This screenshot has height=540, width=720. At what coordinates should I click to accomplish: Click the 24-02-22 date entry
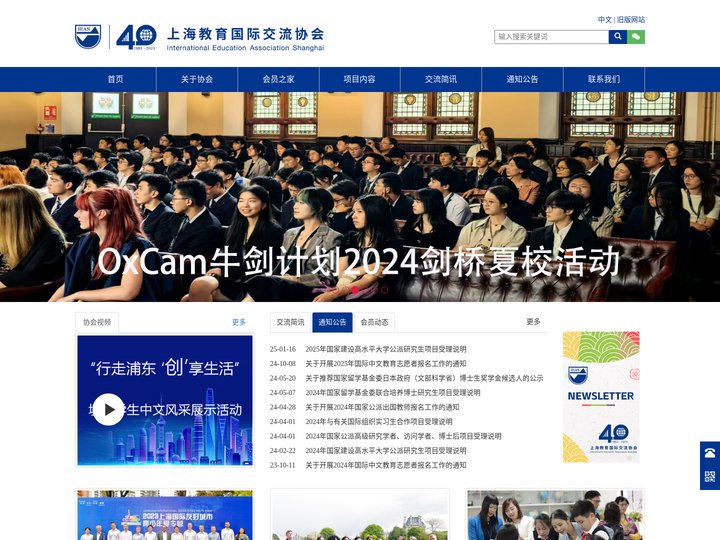(283, 451)
